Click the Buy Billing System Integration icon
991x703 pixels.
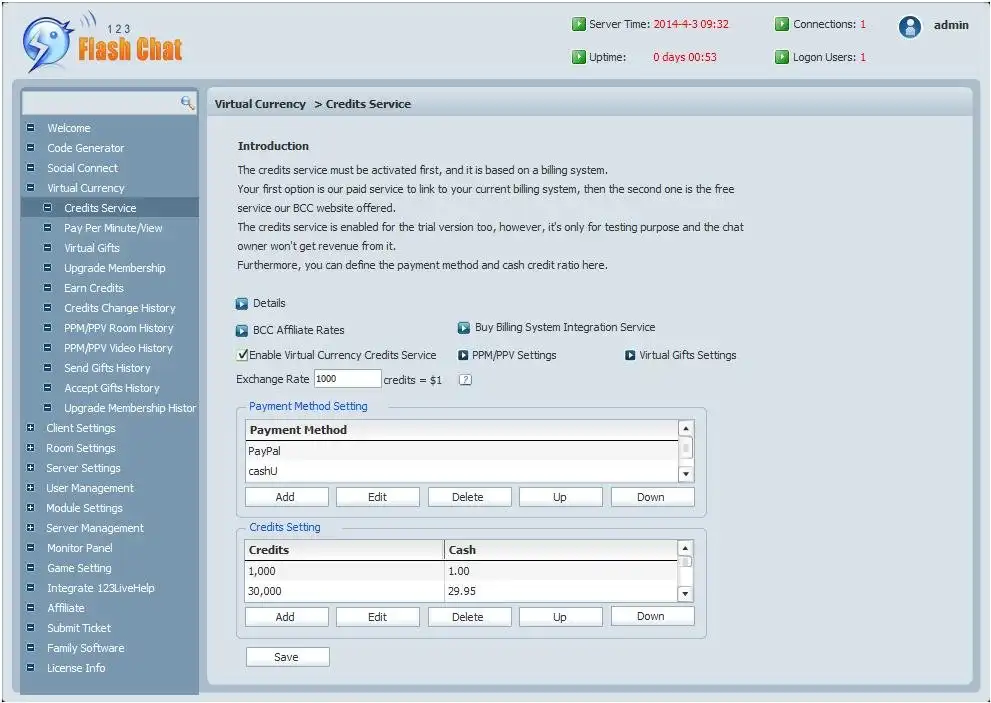pyautogui.click(x=463, y=327)
